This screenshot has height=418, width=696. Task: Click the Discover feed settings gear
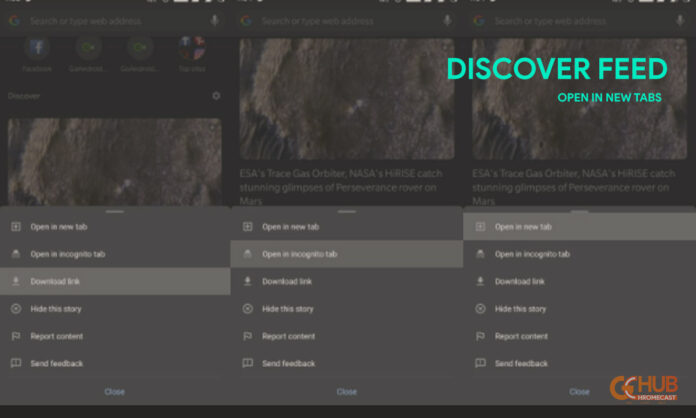216,96
